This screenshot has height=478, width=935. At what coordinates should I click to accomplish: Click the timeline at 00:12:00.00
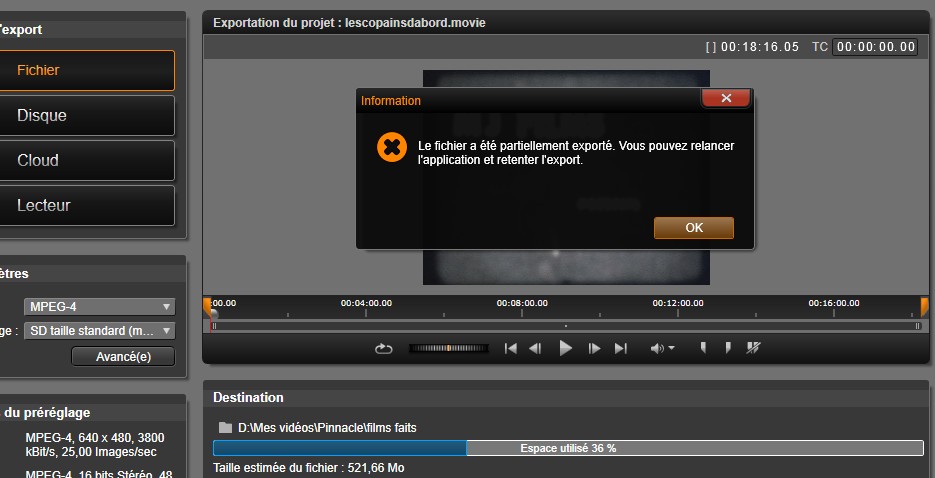tap(677, 303)
